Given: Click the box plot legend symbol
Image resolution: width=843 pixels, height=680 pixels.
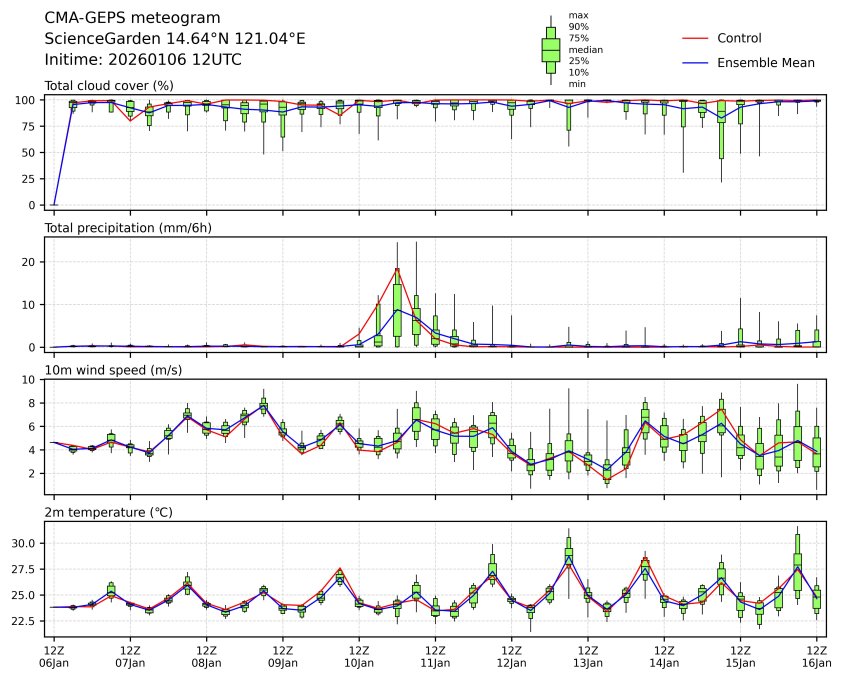Looking at the screenshot, I should (550, 49).
